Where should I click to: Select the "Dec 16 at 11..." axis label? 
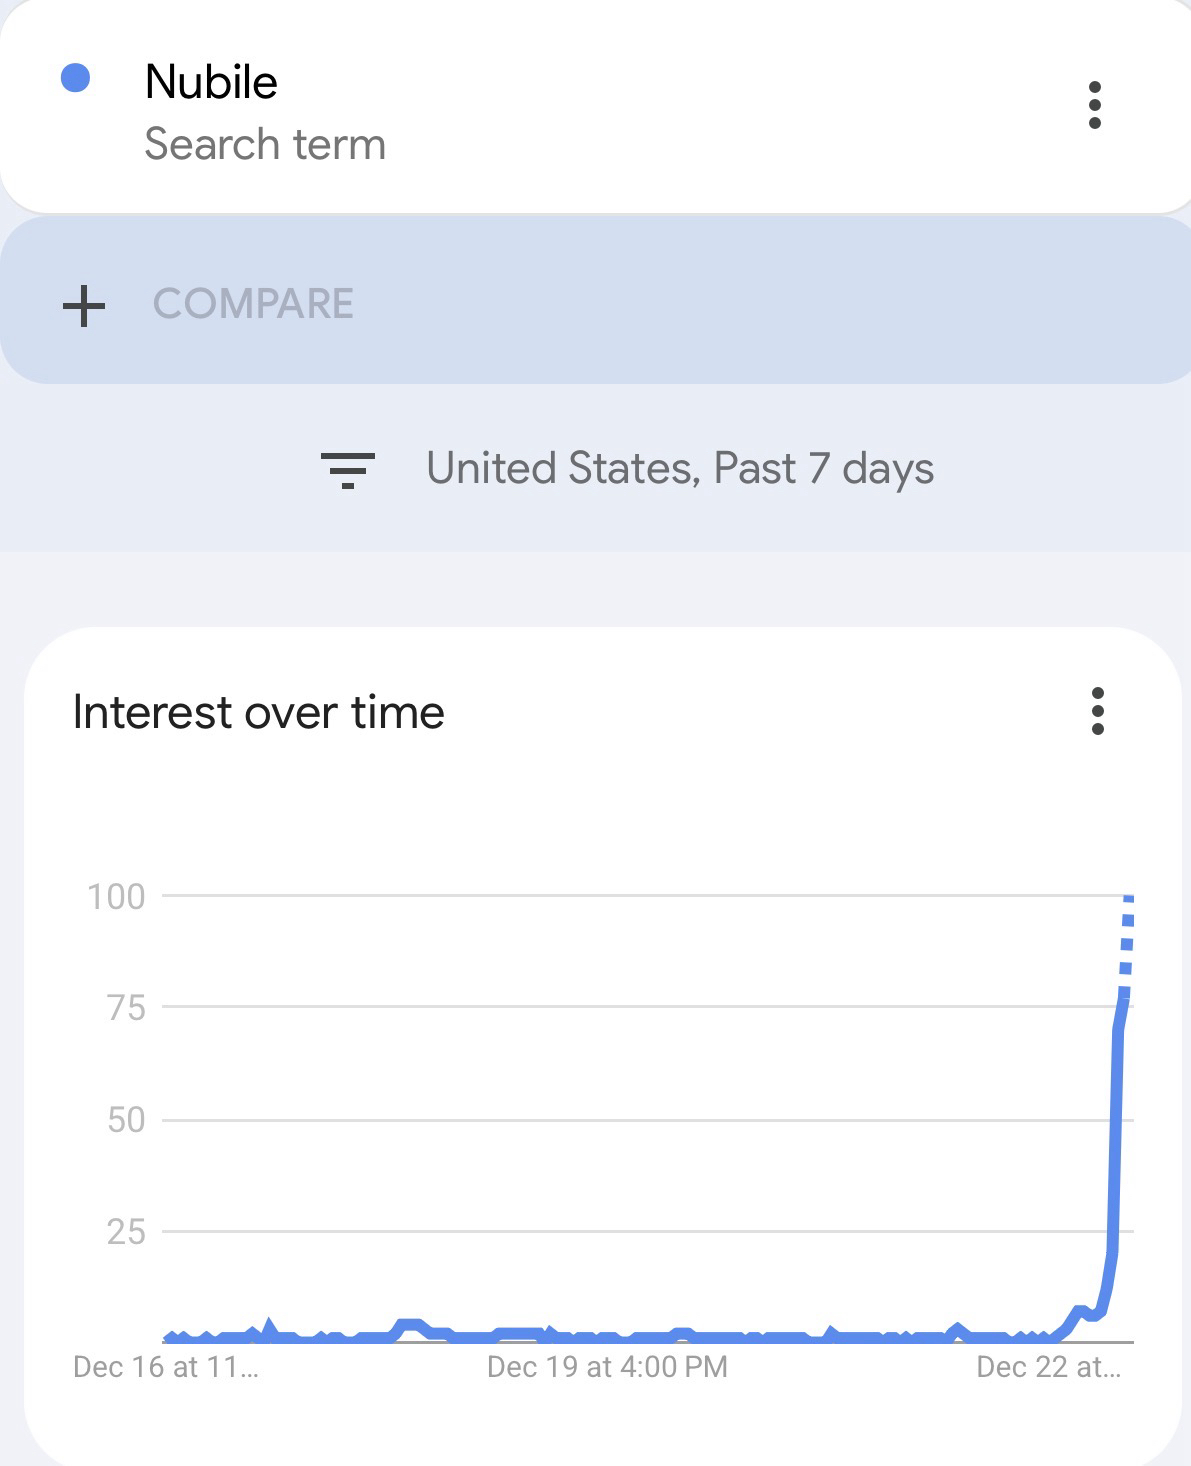coord(166,1367)
